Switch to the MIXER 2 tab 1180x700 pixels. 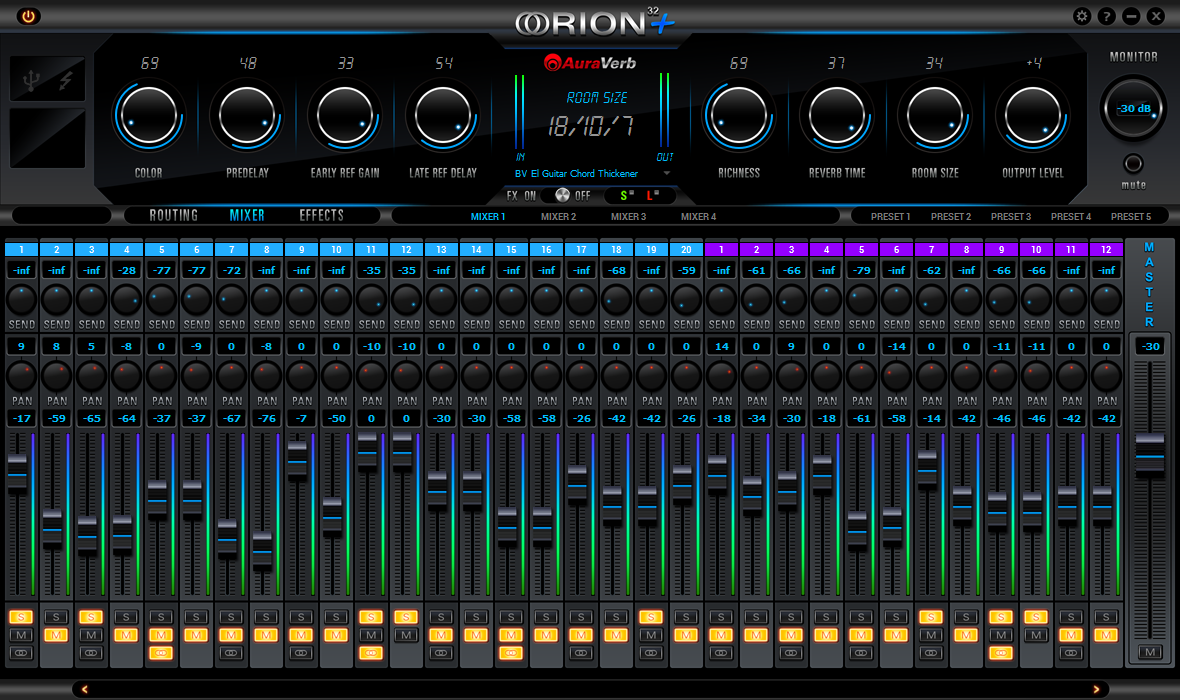pos(558,216)
